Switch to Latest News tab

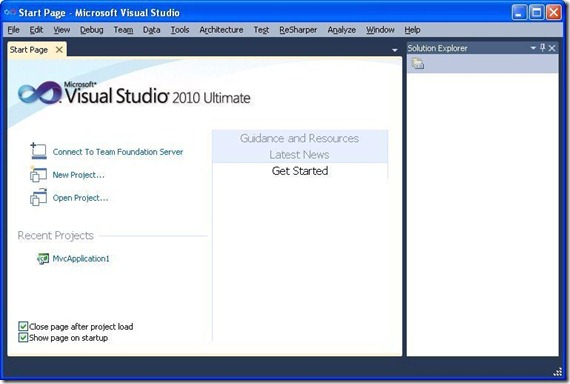pos(300,155)
